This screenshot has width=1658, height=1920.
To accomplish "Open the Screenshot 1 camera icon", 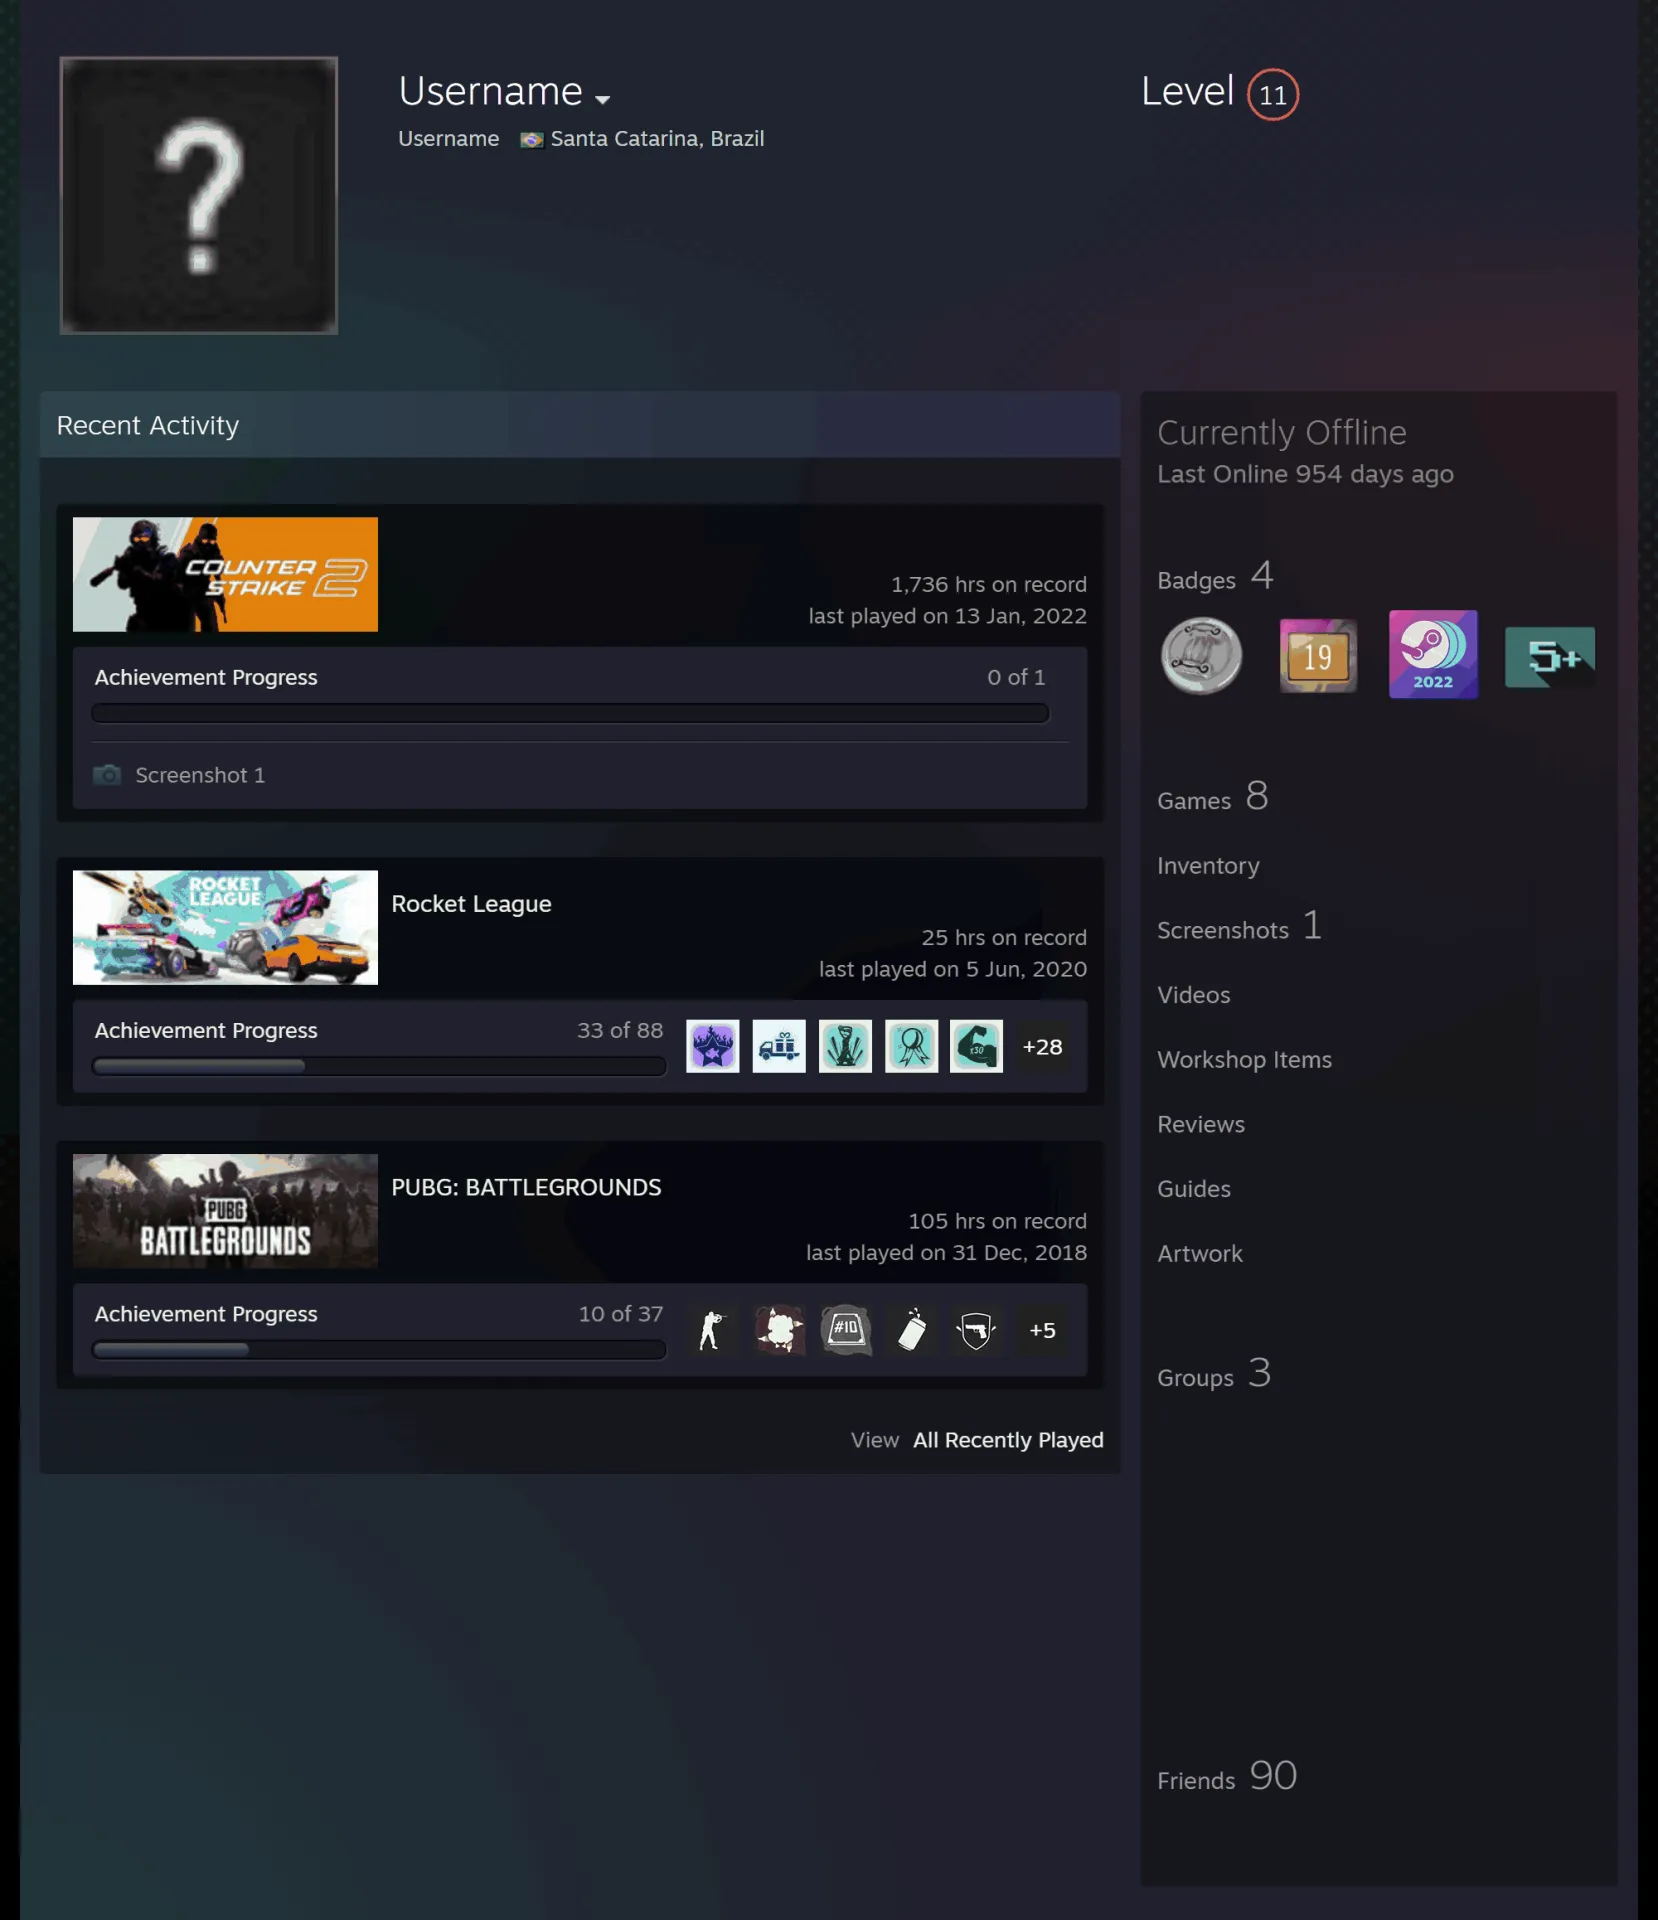I will coord(107,775).
